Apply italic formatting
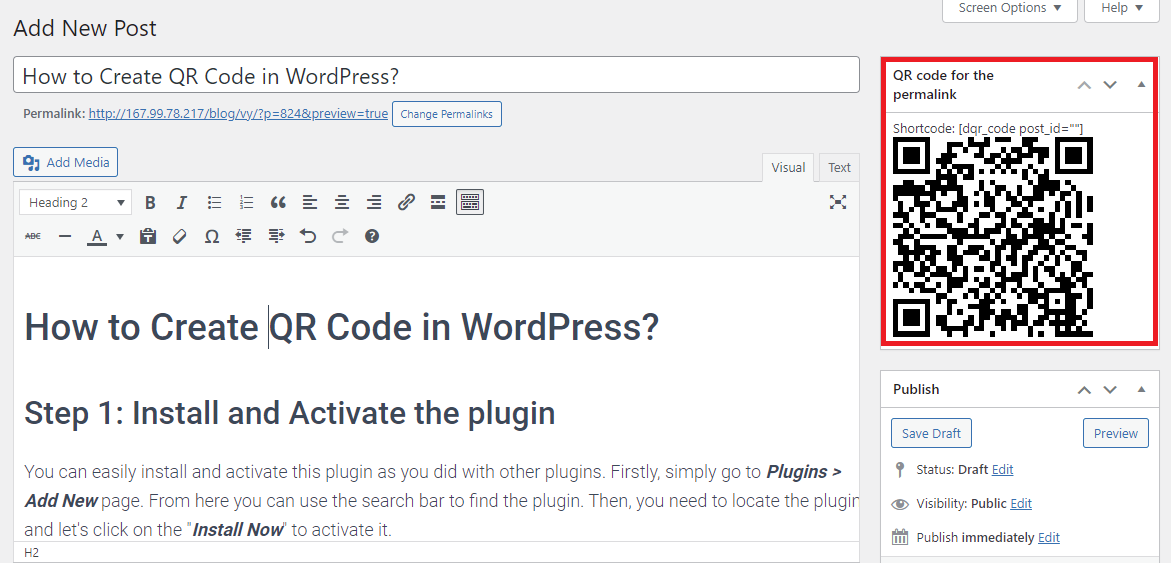The width and height of the screenshot is (1171, 563). (x=182, y=203)
